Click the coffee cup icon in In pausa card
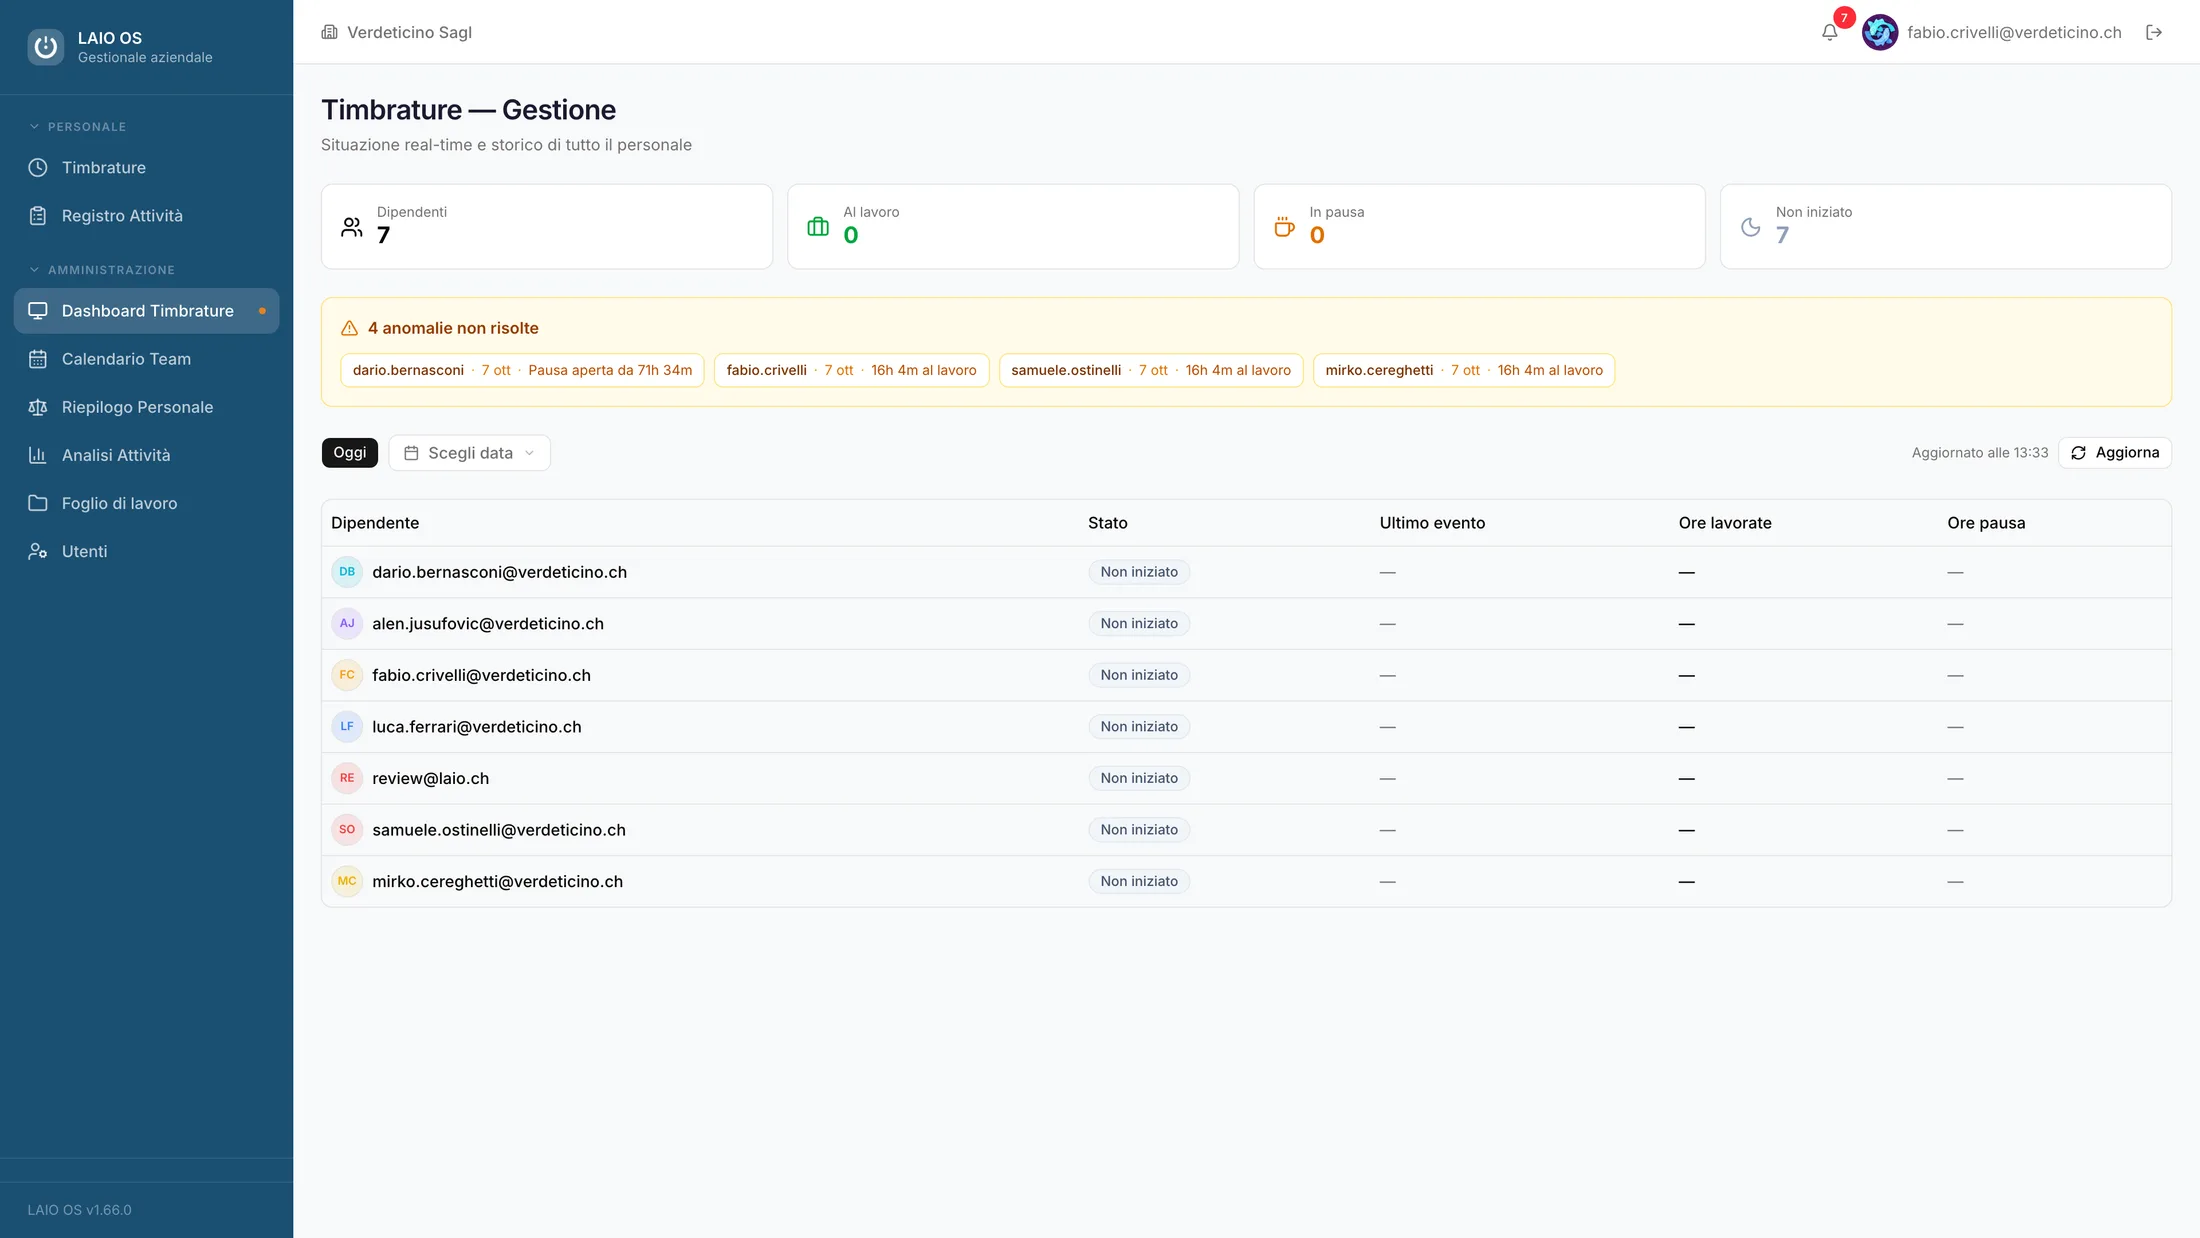This screenshot has height=1238, width=2200. (1285, 227)
